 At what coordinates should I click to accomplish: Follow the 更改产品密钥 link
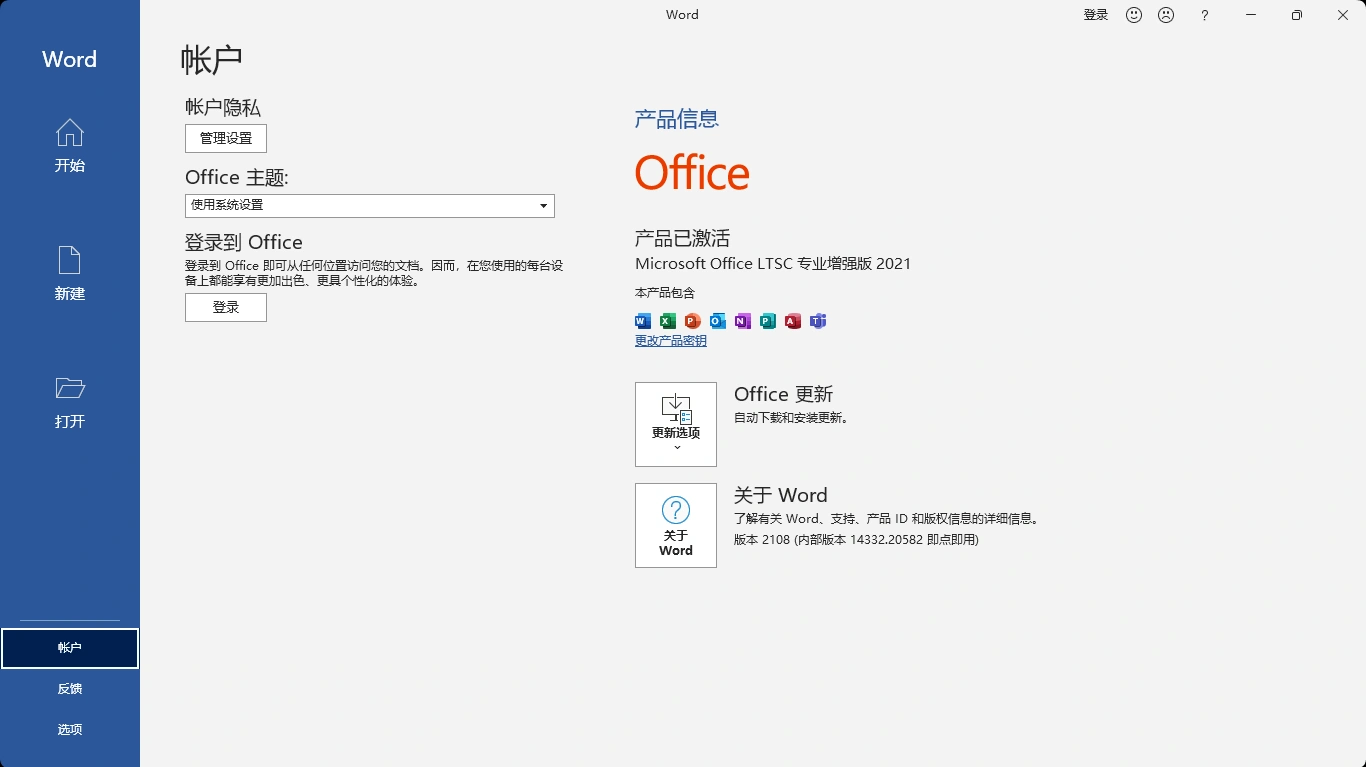[671, 341]
